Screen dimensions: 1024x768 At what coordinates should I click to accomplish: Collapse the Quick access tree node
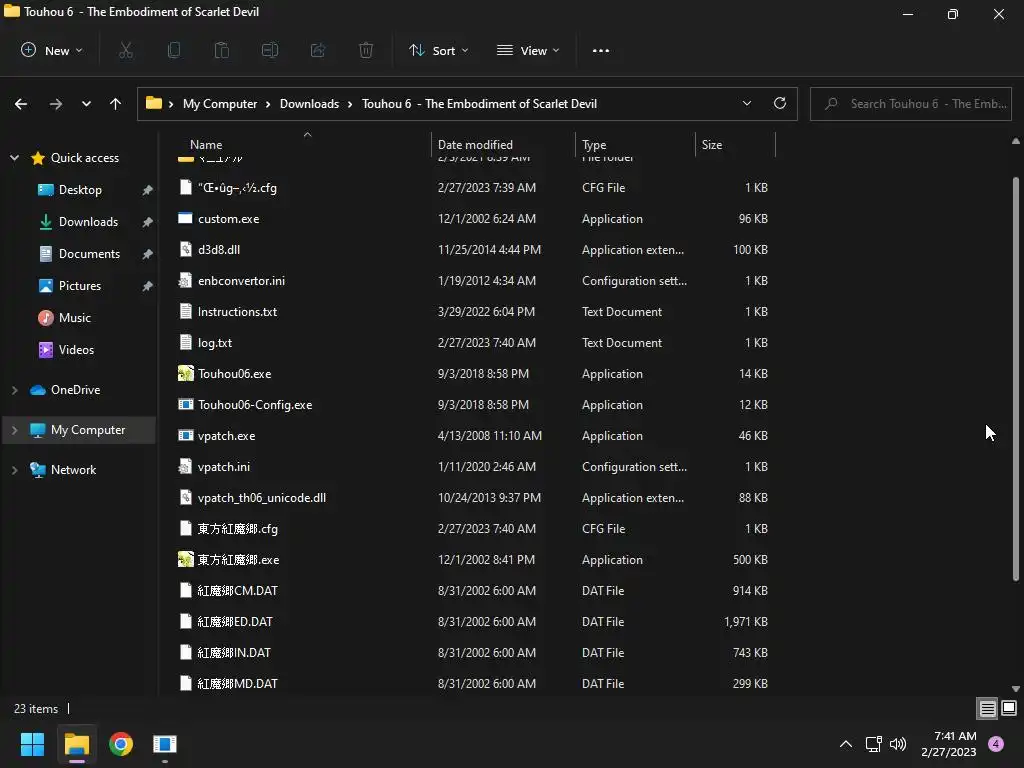(14, 157)
